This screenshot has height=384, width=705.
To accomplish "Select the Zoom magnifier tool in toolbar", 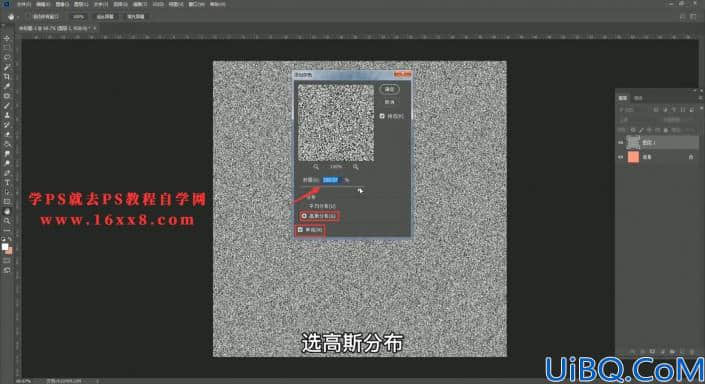I will point(7,221).
